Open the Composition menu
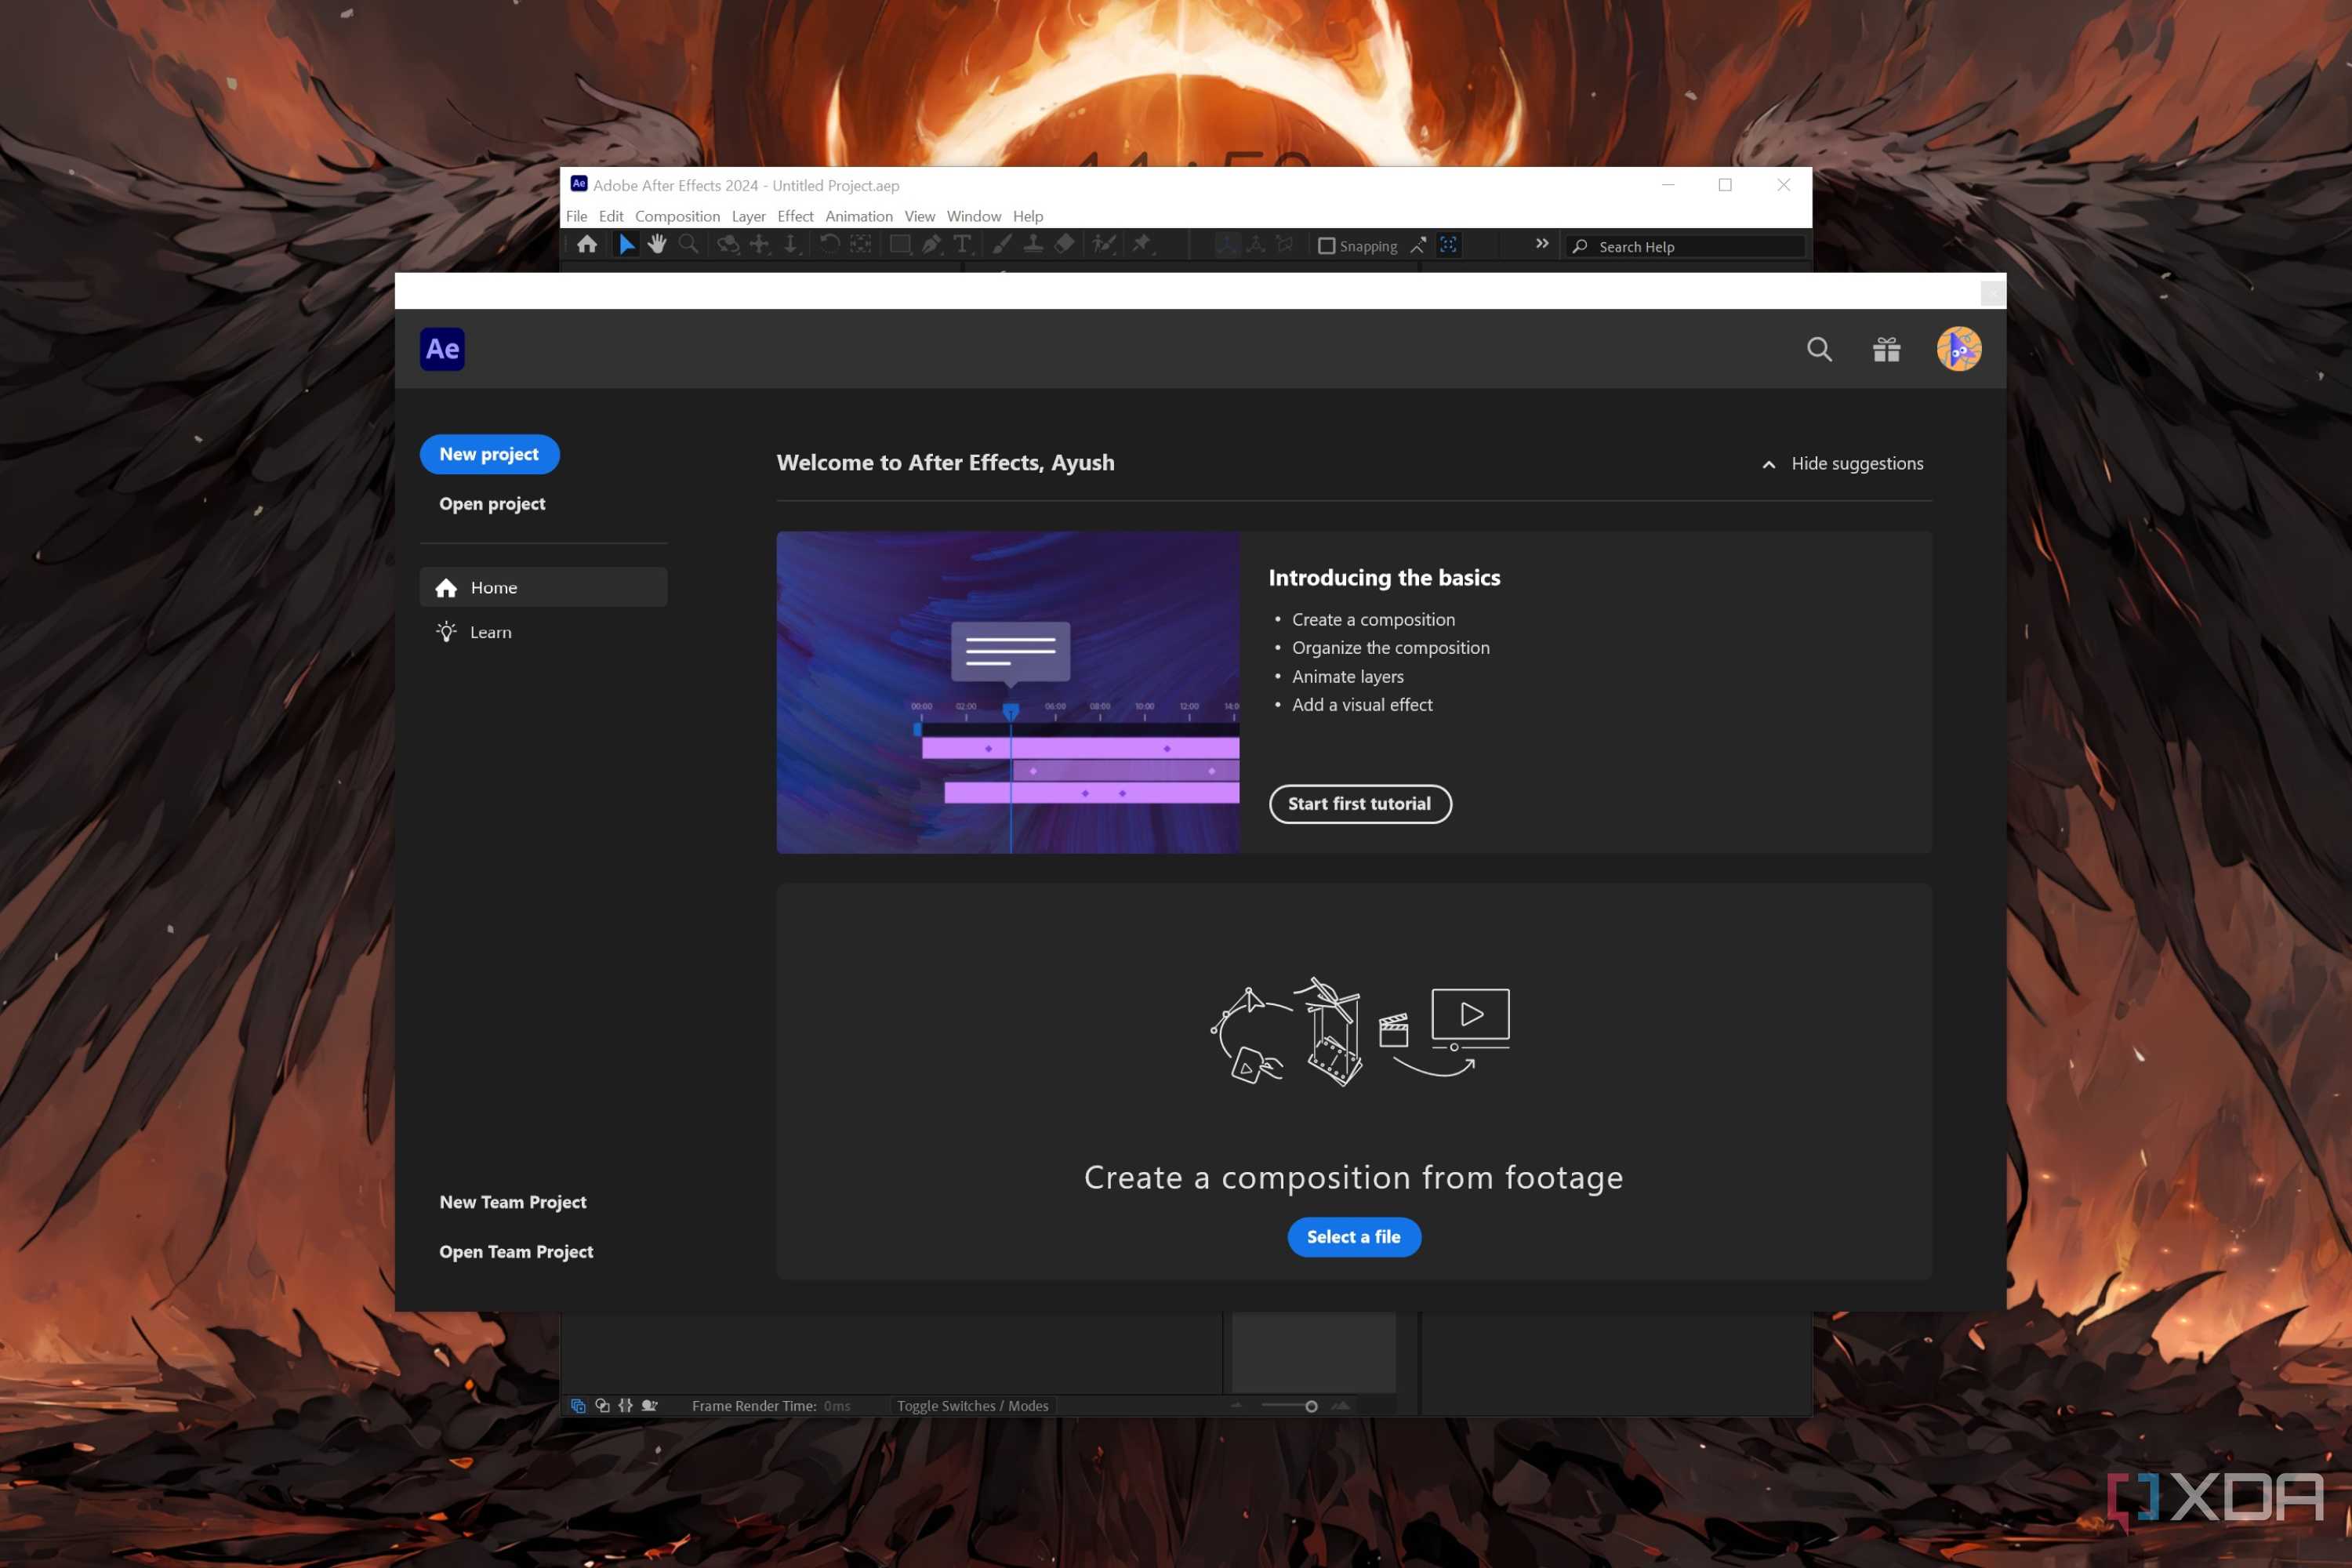2352x1568 pixels. pyautogui.click(x=677, y=216)
